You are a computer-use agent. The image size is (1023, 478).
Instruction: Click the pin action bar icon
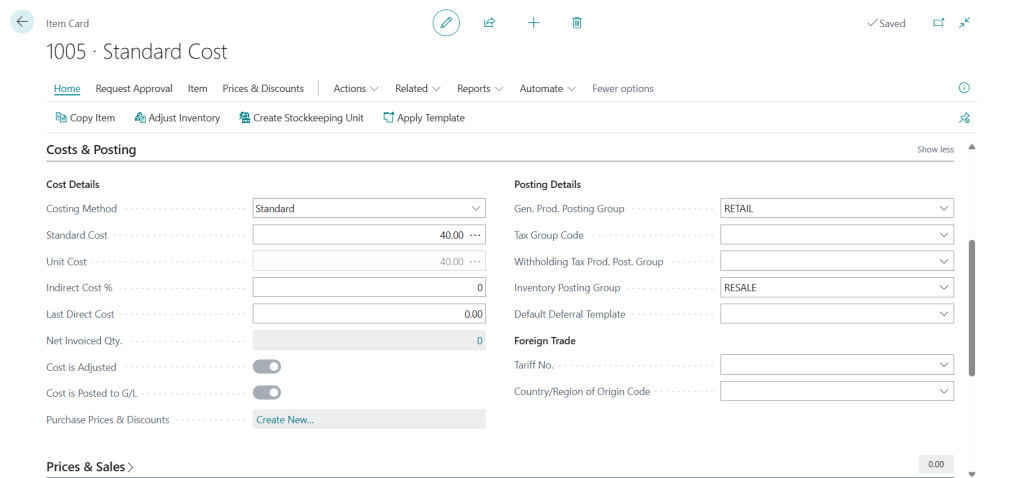pyautogui.click(x=964, y=118)
